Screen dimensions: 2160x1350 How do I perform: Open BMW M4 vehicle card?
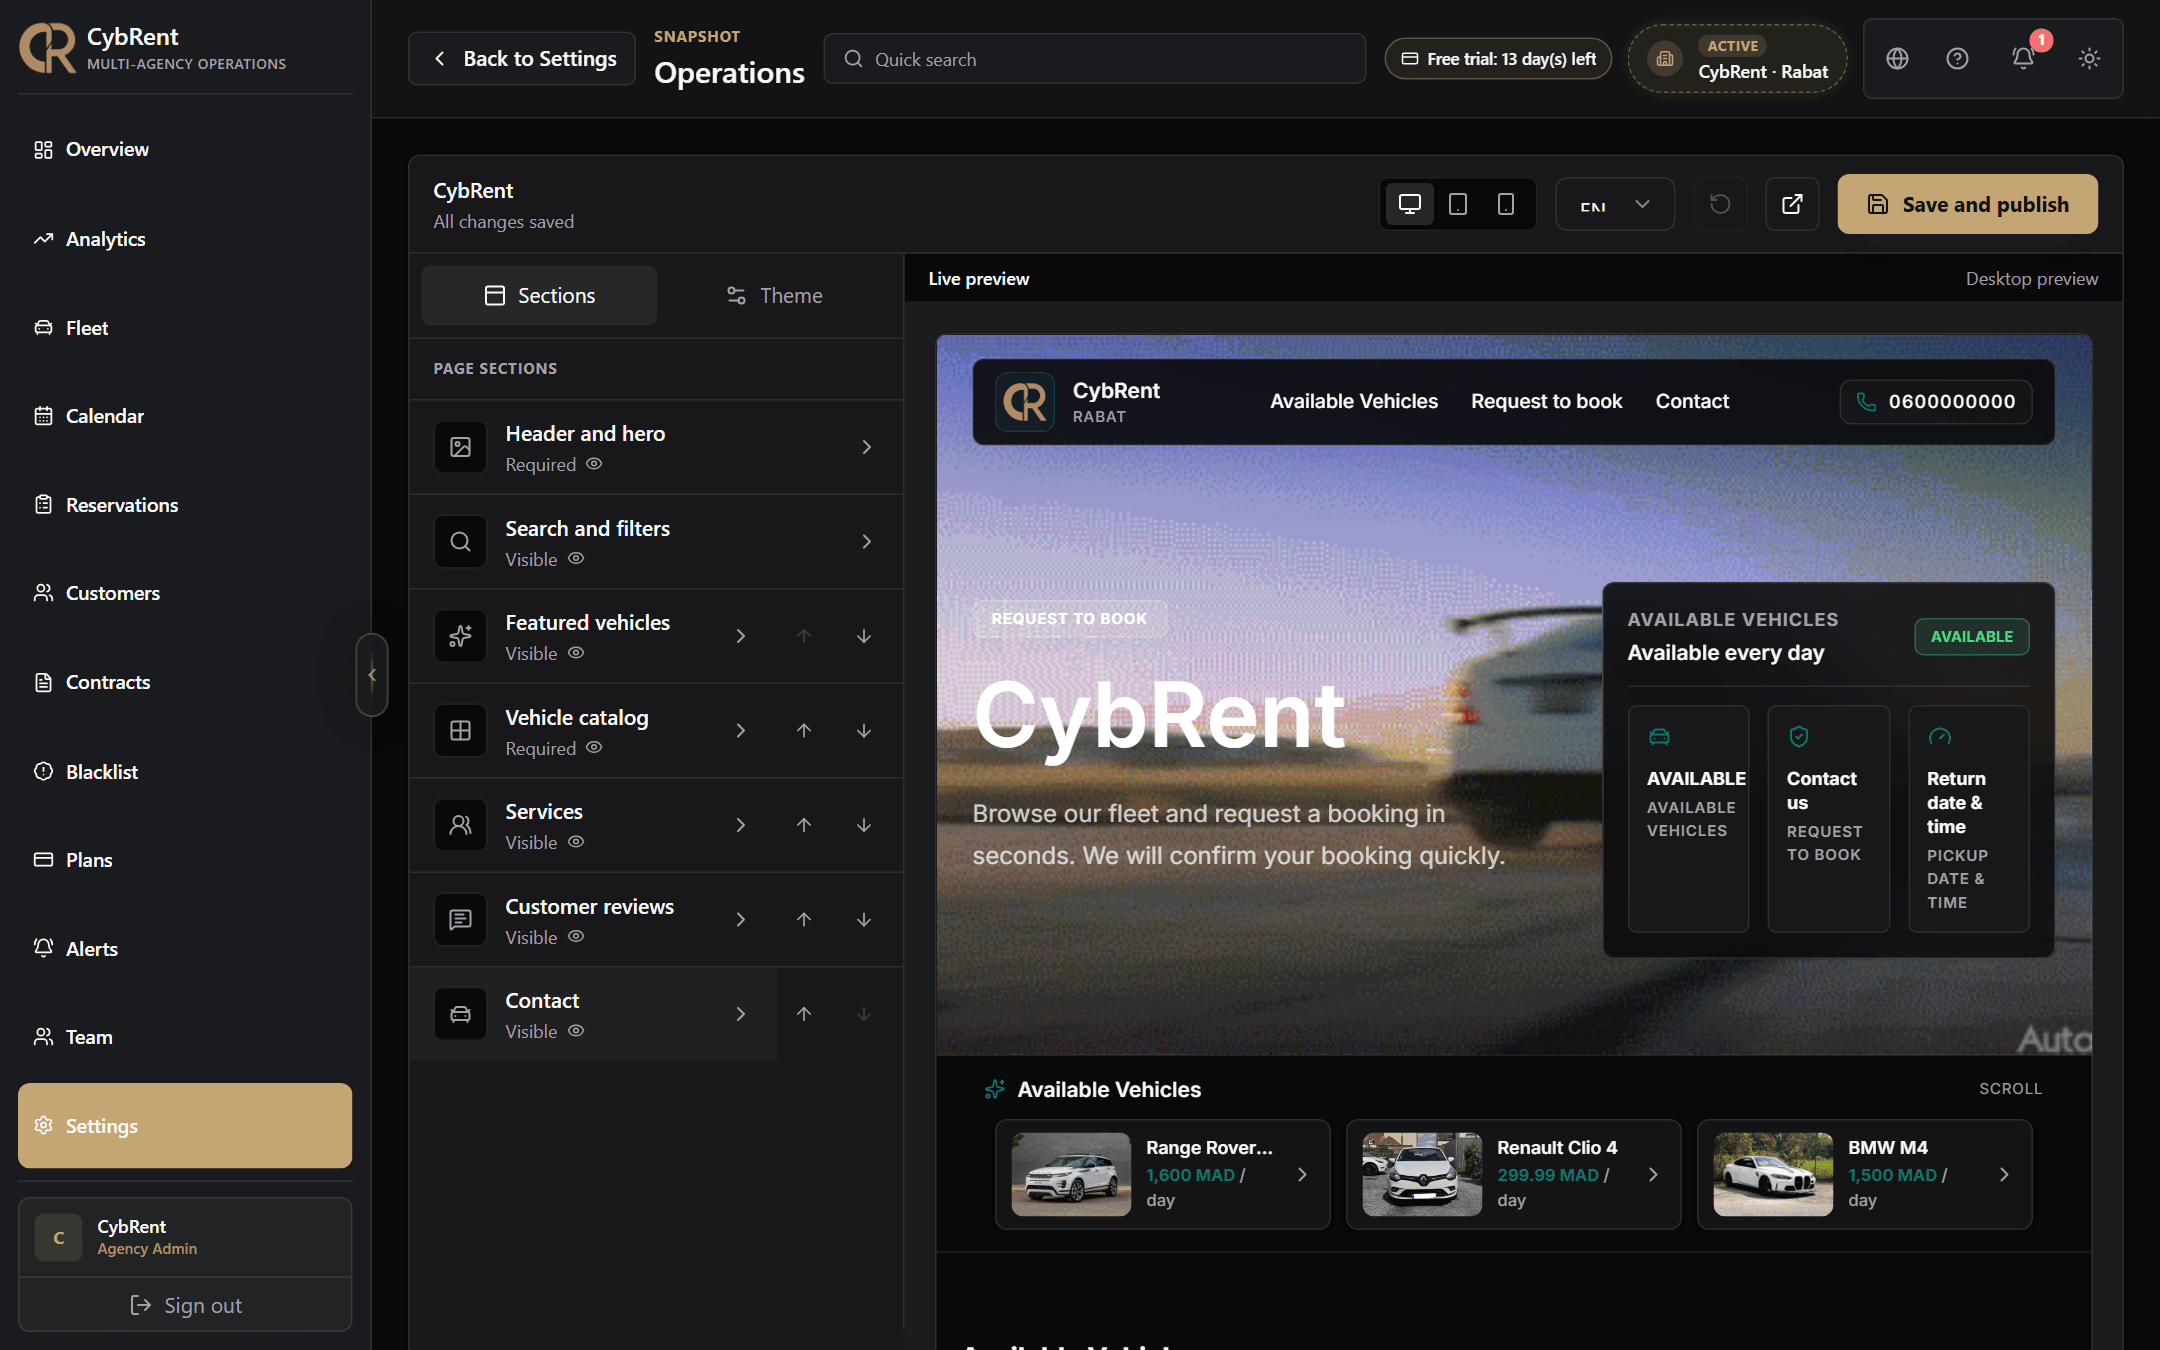tap(1864, 1174)
